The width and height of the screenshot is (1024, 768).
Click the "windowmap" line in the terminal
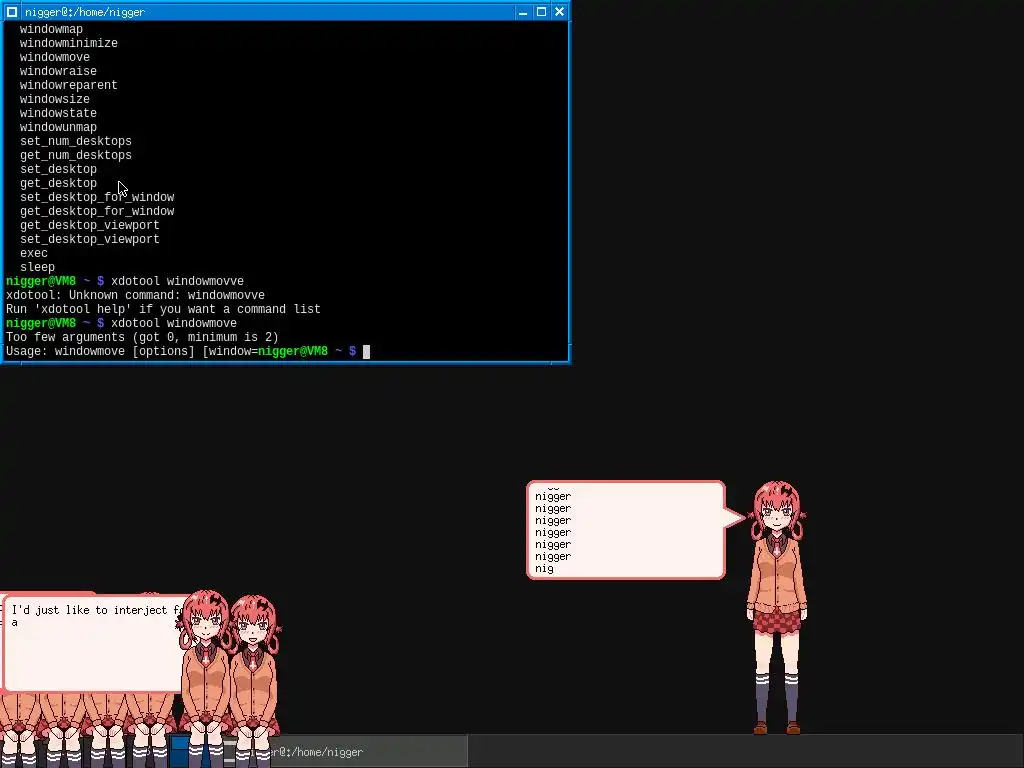coord(51,29)
